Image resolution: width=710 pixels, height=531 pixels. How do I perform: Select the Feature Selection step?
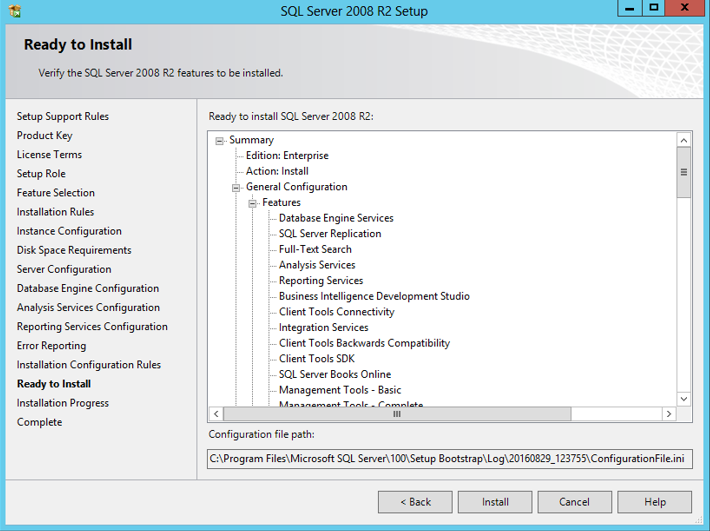pyautogui.click(x=56, y=193)
